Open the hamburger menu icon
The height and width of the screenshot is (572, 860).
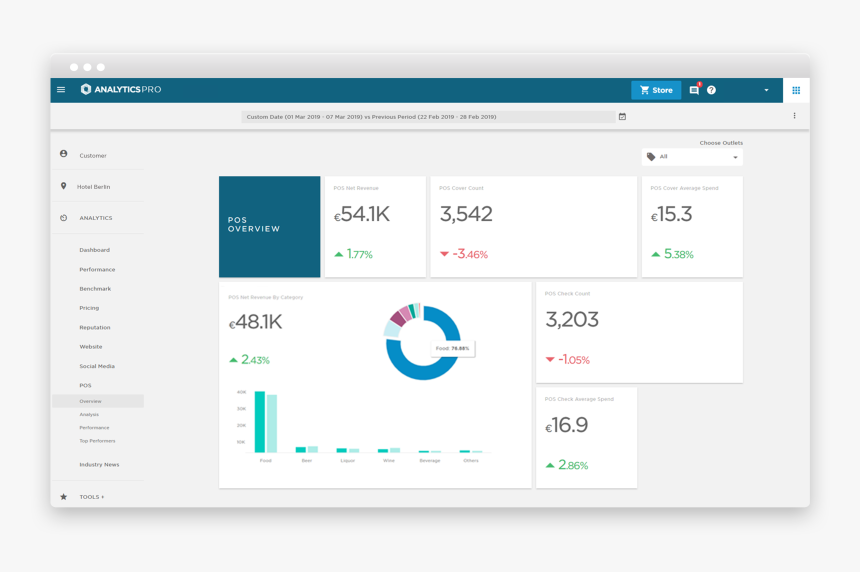(61, 89)
